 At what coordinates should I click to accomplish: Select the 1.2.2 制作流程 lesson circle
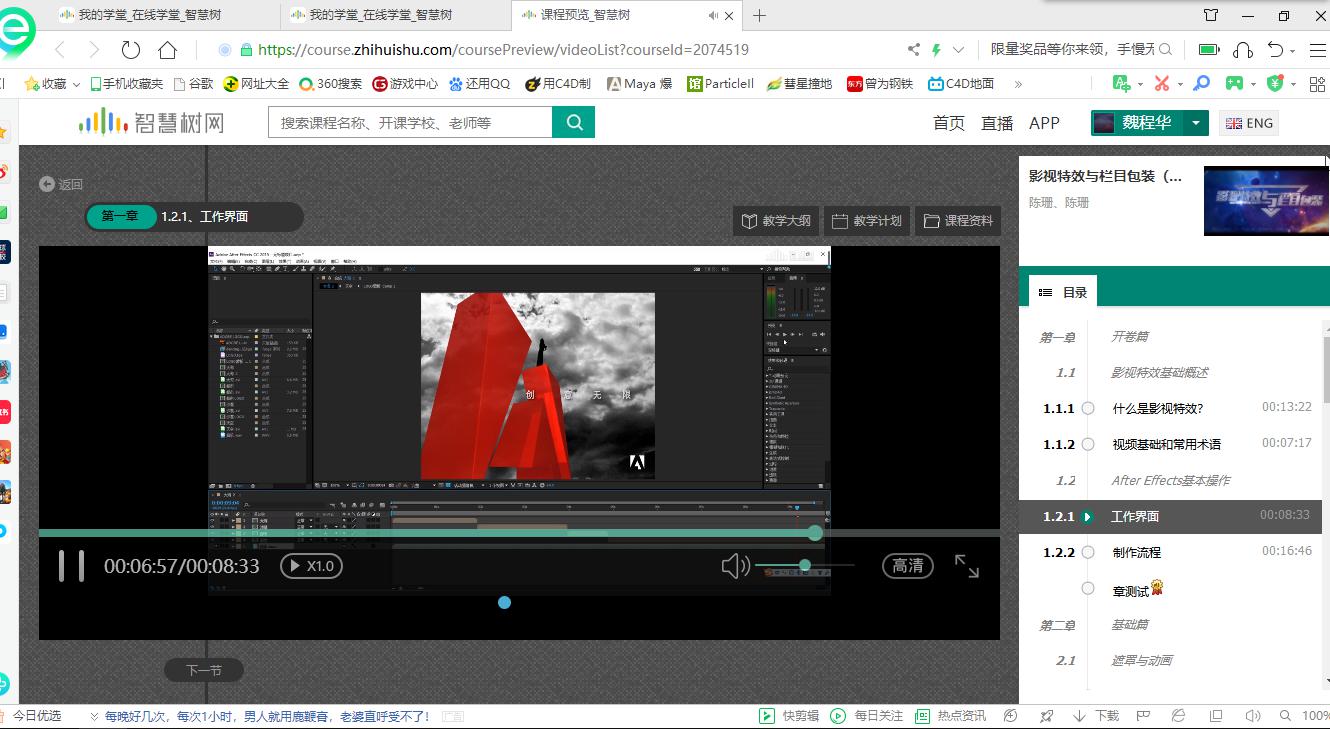(1088, 552)
